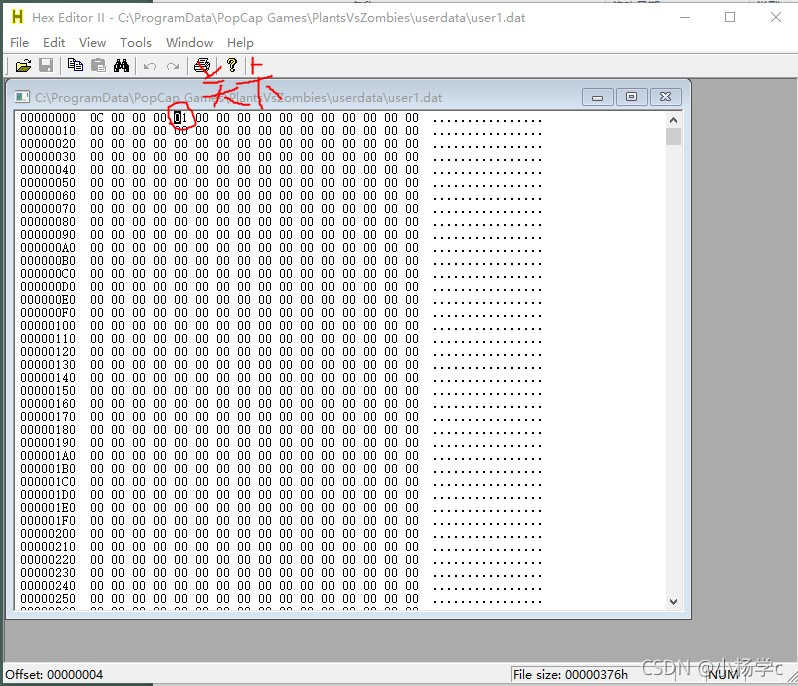Minimize the user1.dat child window
The image size is (798, 686).
pyautogui.click(x=597, y=97)
